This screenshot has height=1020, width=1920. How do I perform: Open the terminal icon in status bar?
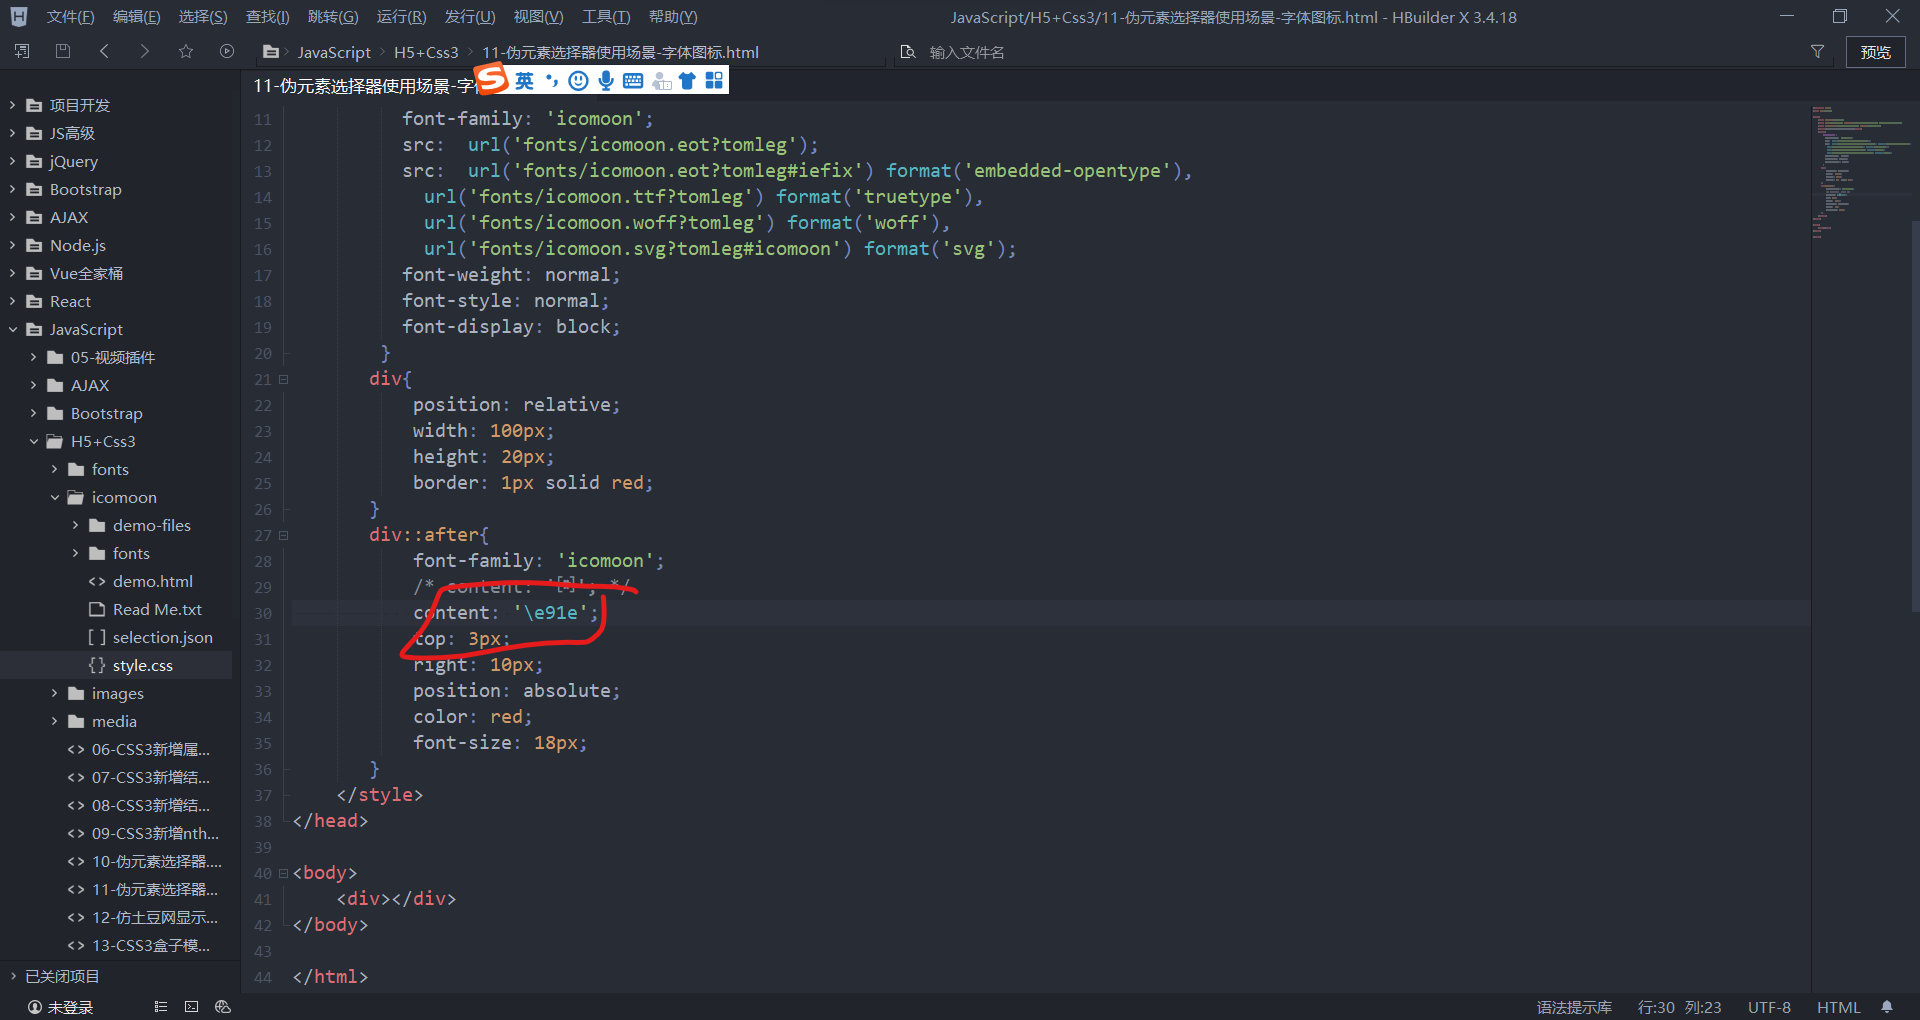click(191, 1007)
